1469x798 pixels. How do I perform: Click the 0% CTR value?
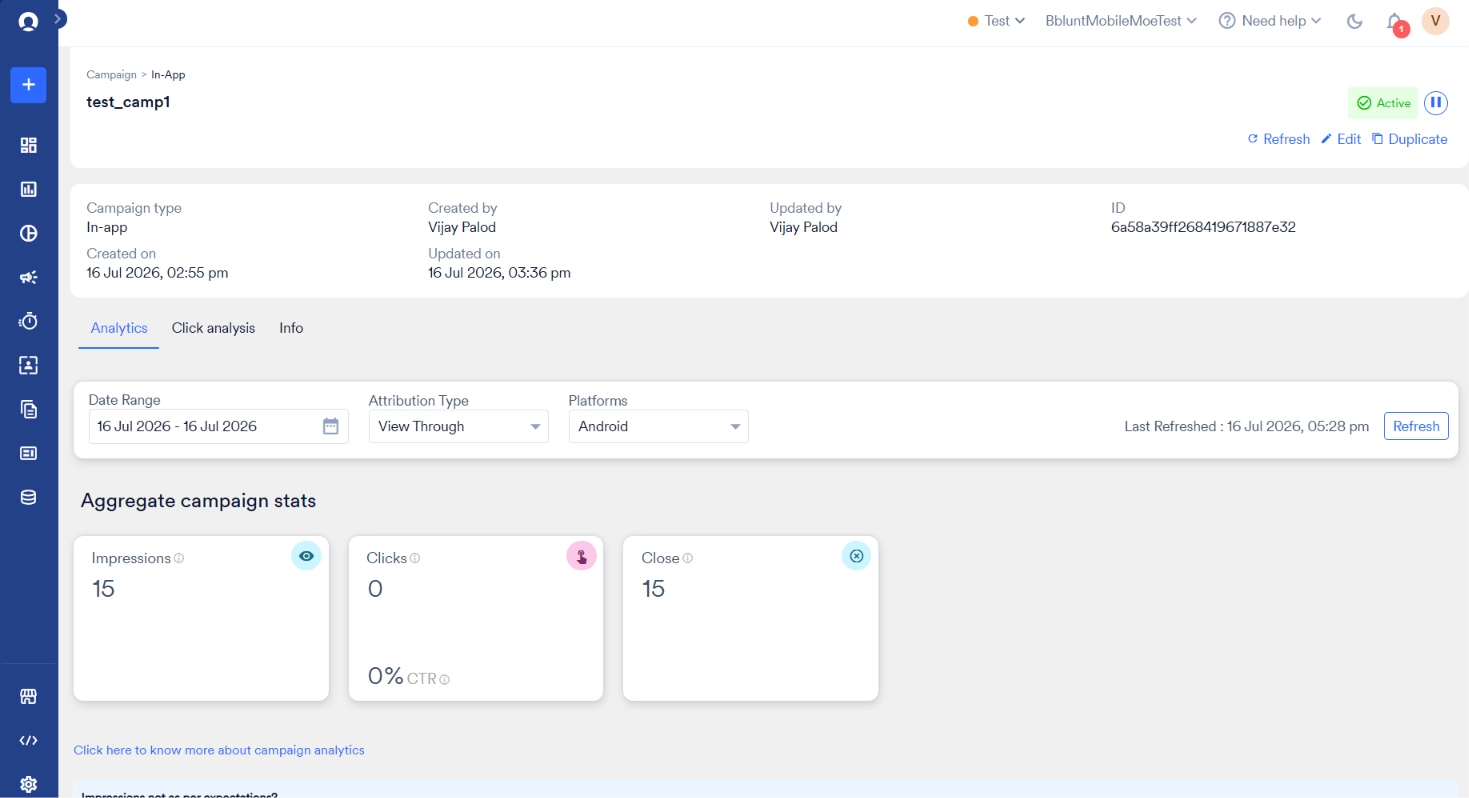[x=385, y=677]
